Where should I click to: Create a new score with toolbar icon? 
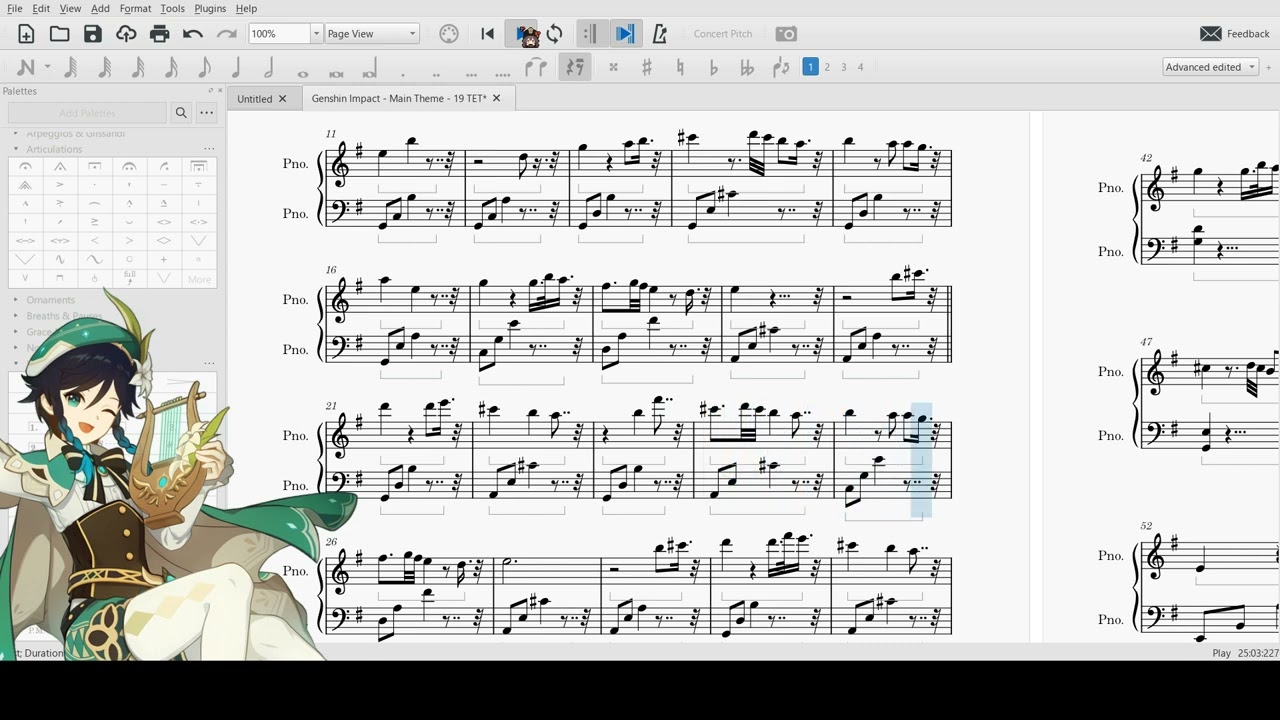point(26,34)
